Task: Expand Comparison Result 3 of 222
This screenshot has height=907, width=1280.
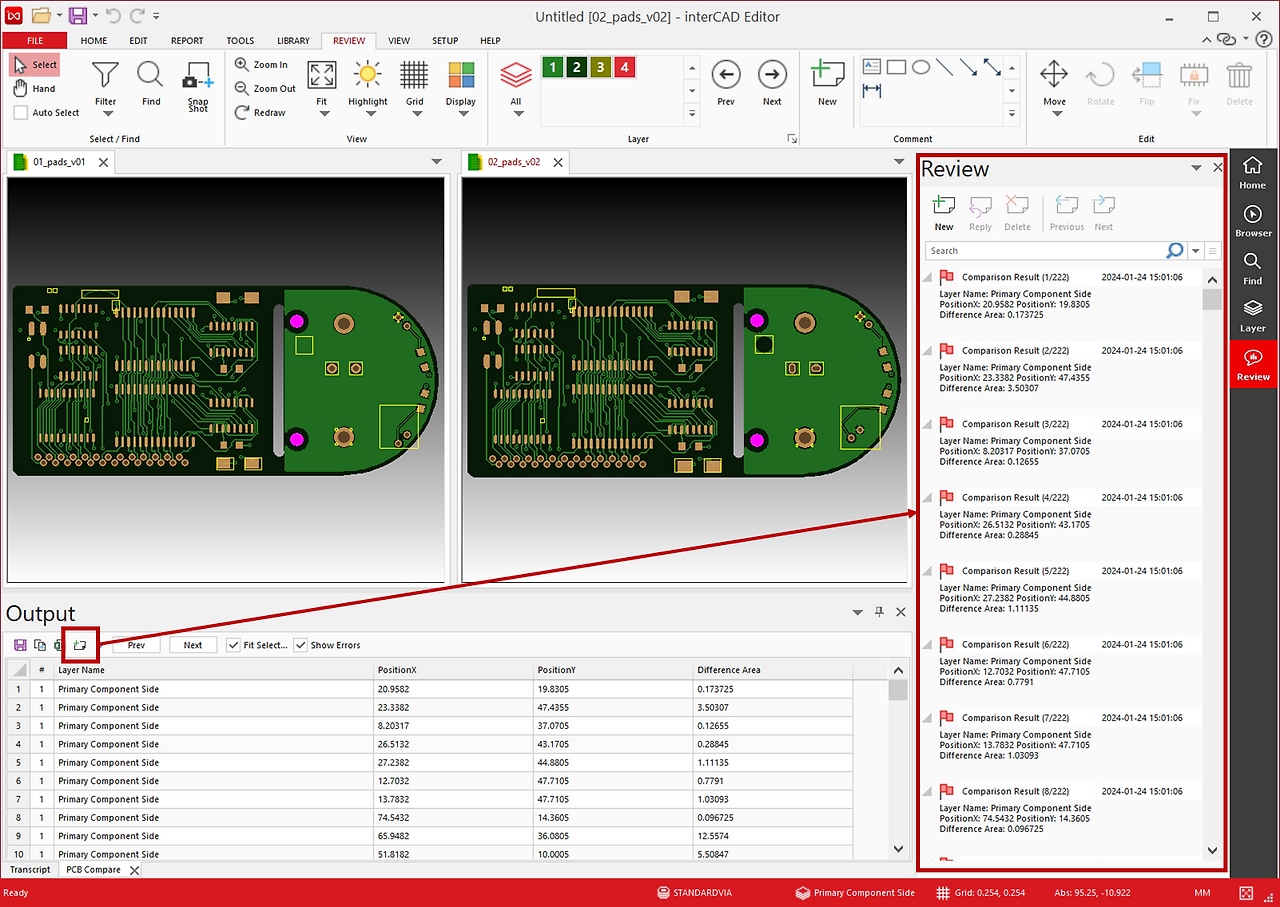Action: pyautogui.click(x=925, y=423)
